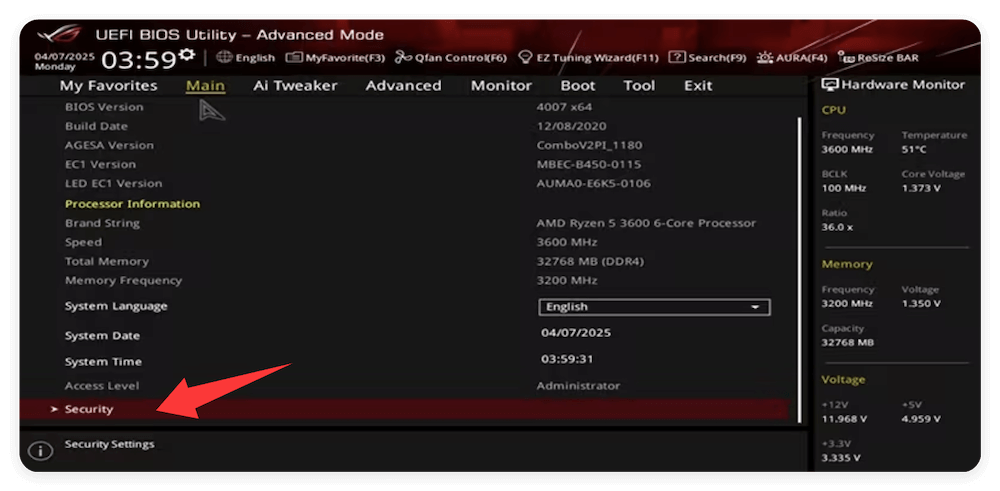The height and width of the screenshot is (491, 1000).
Task: Click AMD Ryzen 5 3600 processor text
Action: pos(646,223)
